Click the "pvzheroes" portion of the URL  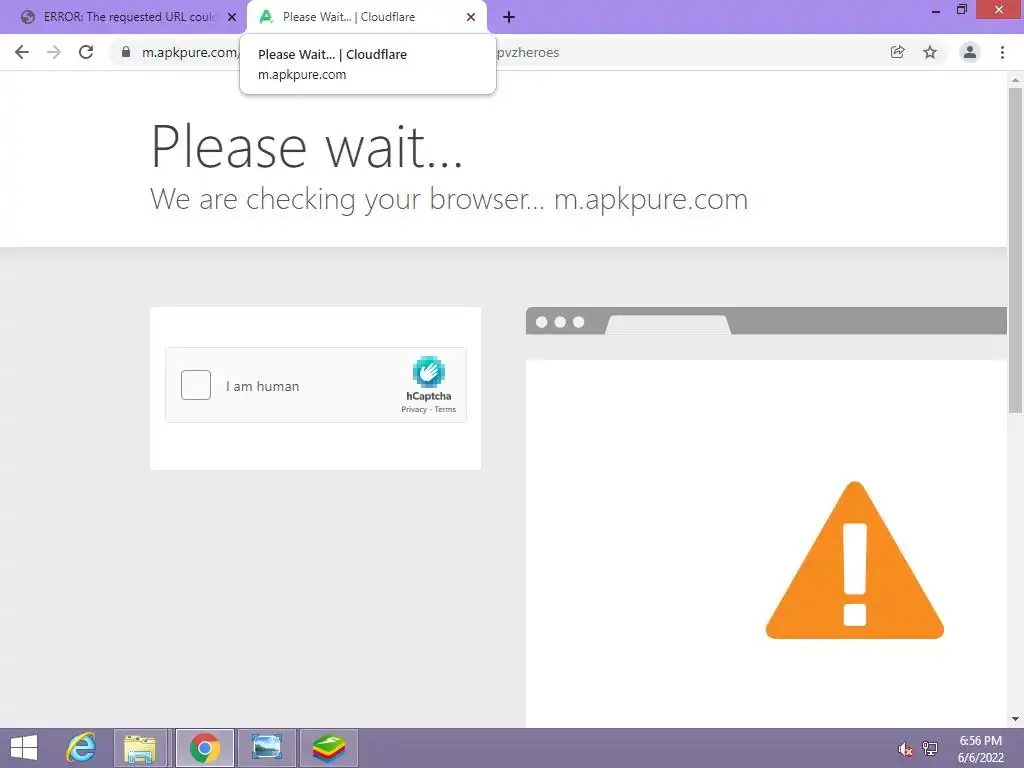(528, 53)
